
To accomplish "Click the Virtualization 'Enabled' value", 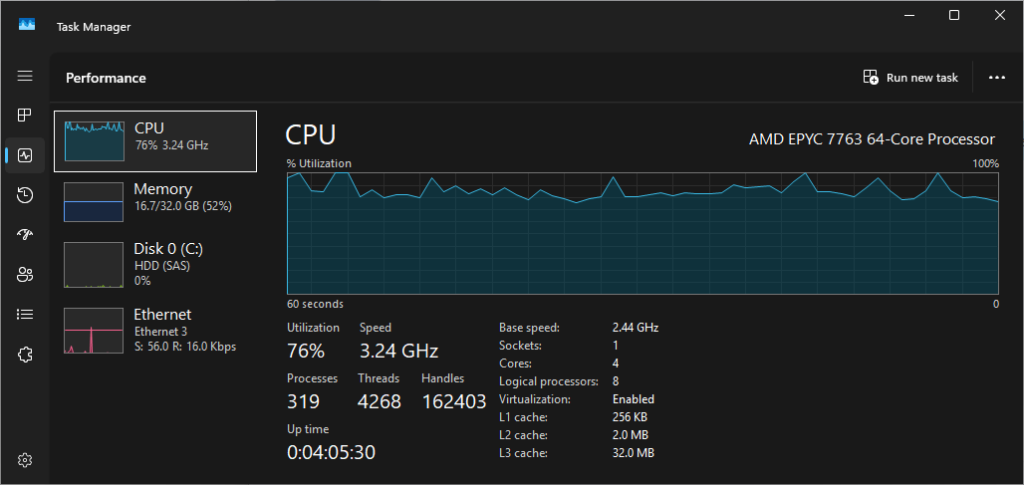I will (633, 399).
